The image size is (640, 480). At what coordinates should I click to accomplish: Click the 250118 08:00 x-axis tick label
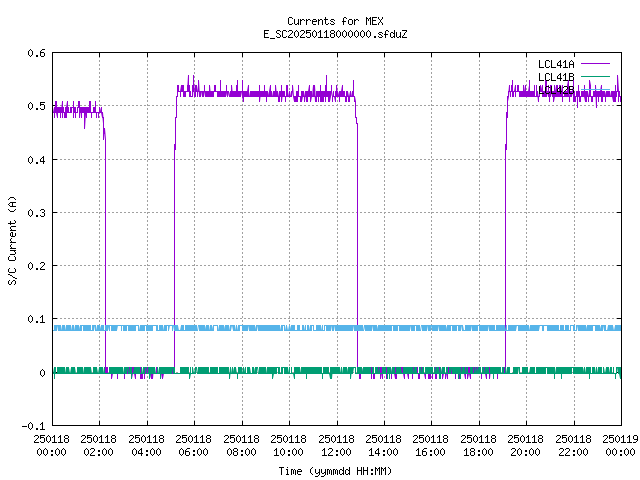(242, 446)
